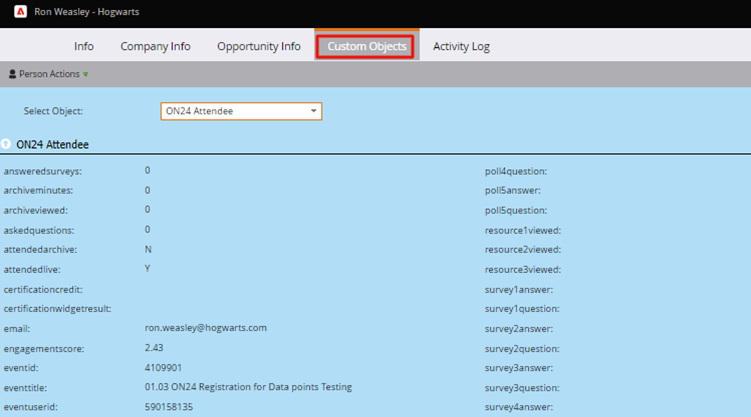
Task: Click the archiveviewed label
Action: pos(35,211)
